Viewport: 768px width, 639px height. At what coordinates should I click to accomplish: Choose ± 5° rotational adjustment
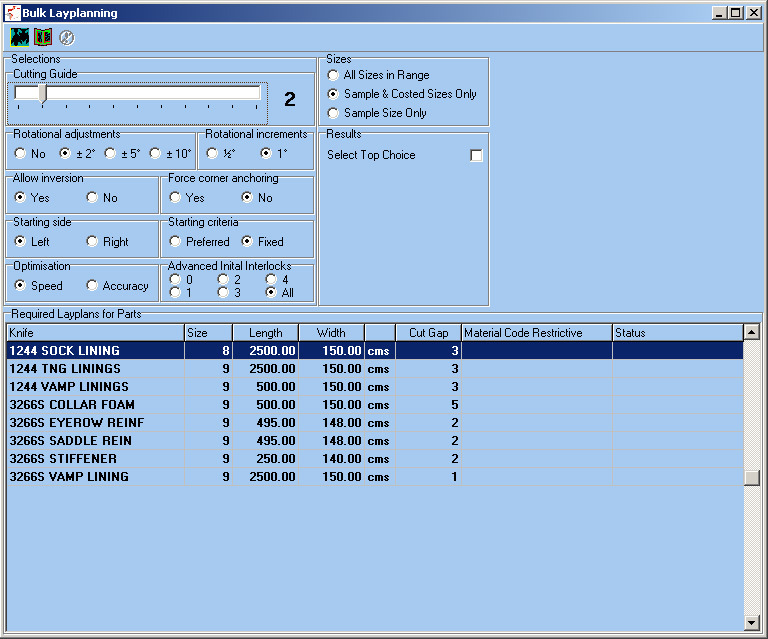pos(110,153)
